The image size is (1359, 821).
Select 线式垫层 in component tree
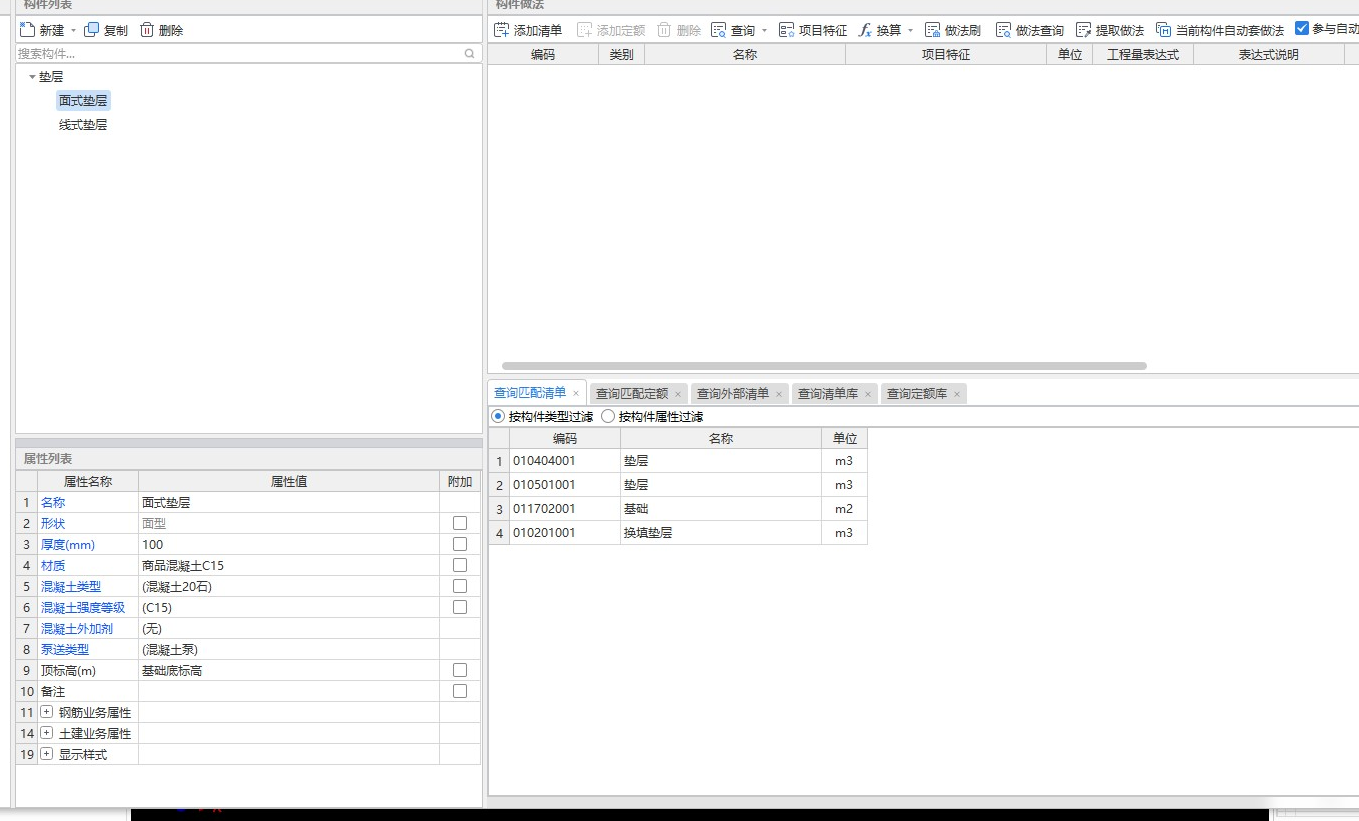[x=83, y=125]
